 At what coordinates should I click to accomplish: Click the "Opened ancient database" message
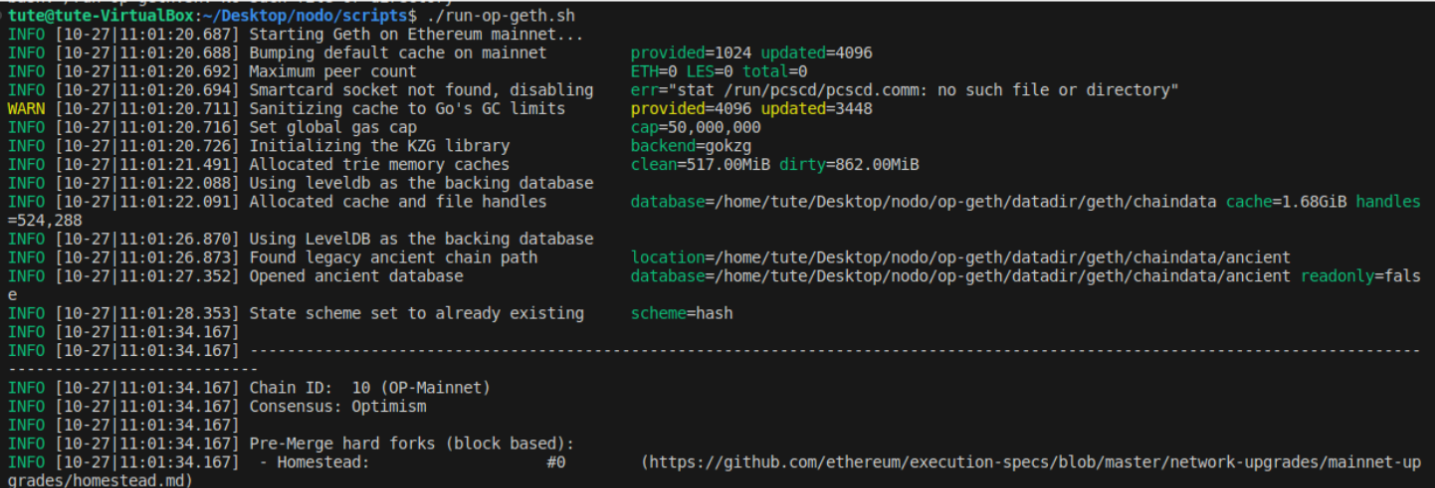(355, 276)
